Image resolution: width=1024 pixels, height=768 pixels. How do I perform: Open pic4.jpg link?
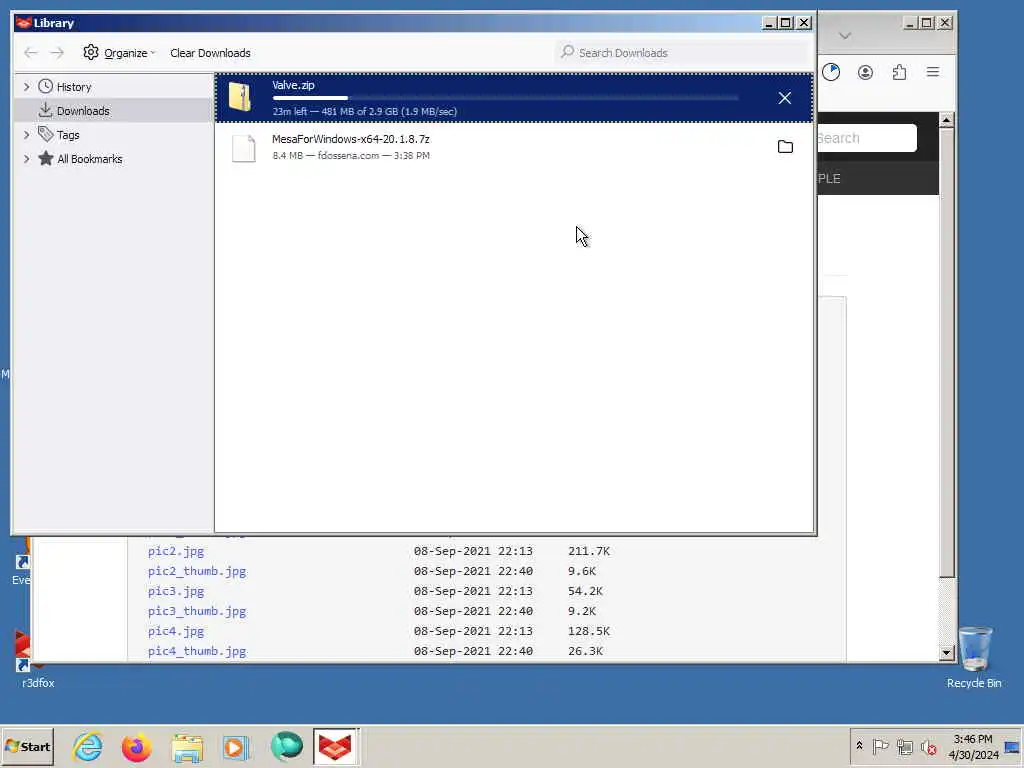176,631
